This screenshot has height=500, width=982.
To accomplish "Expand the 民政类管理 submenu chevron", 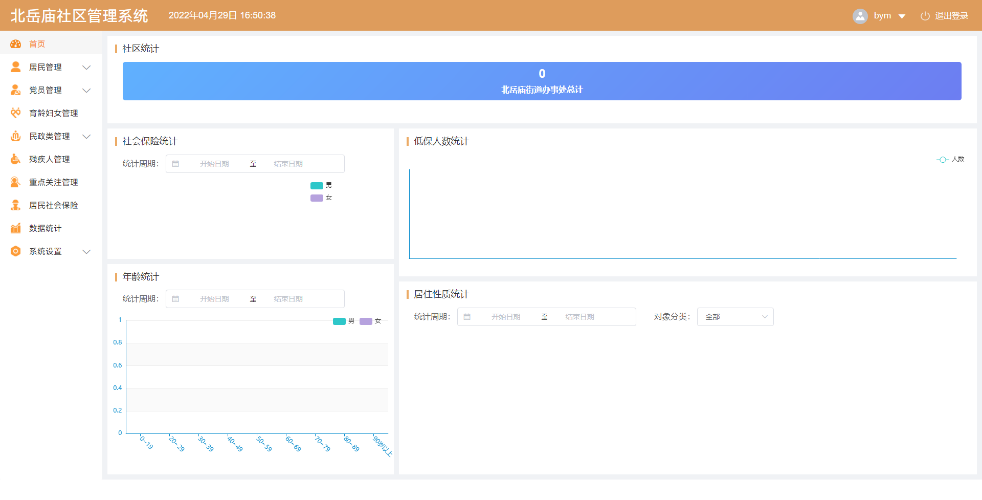I will coord(86,136).
